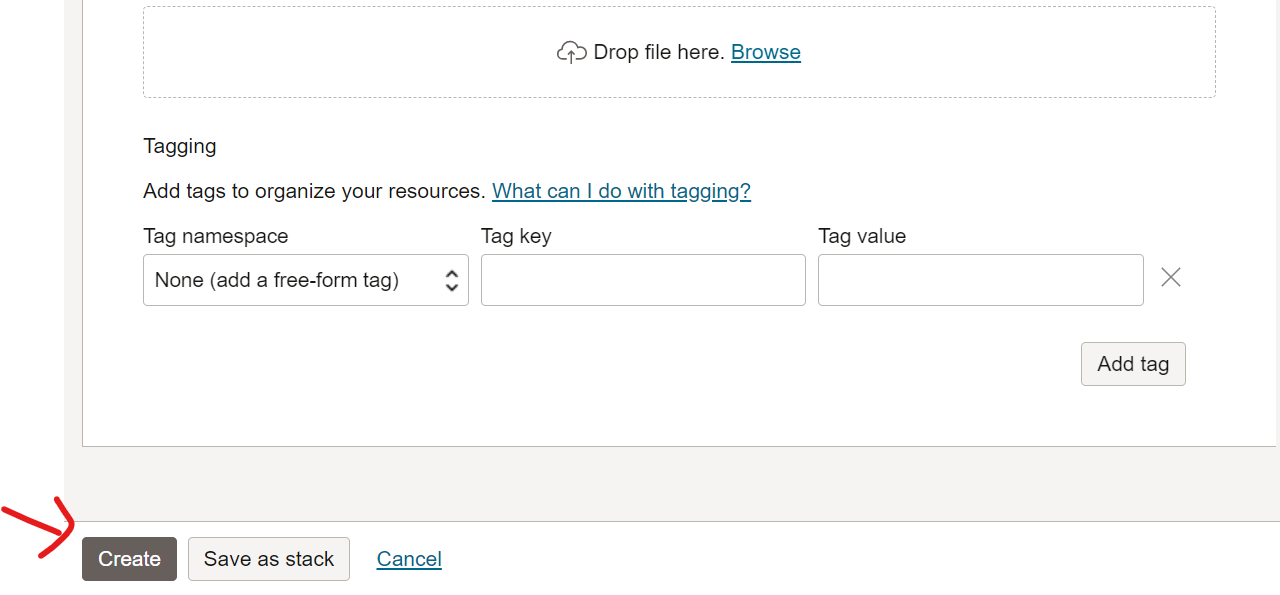The image size is (1280, 595).
Task: Open the Tag namespace dropdown
Action: coord(306,280)
